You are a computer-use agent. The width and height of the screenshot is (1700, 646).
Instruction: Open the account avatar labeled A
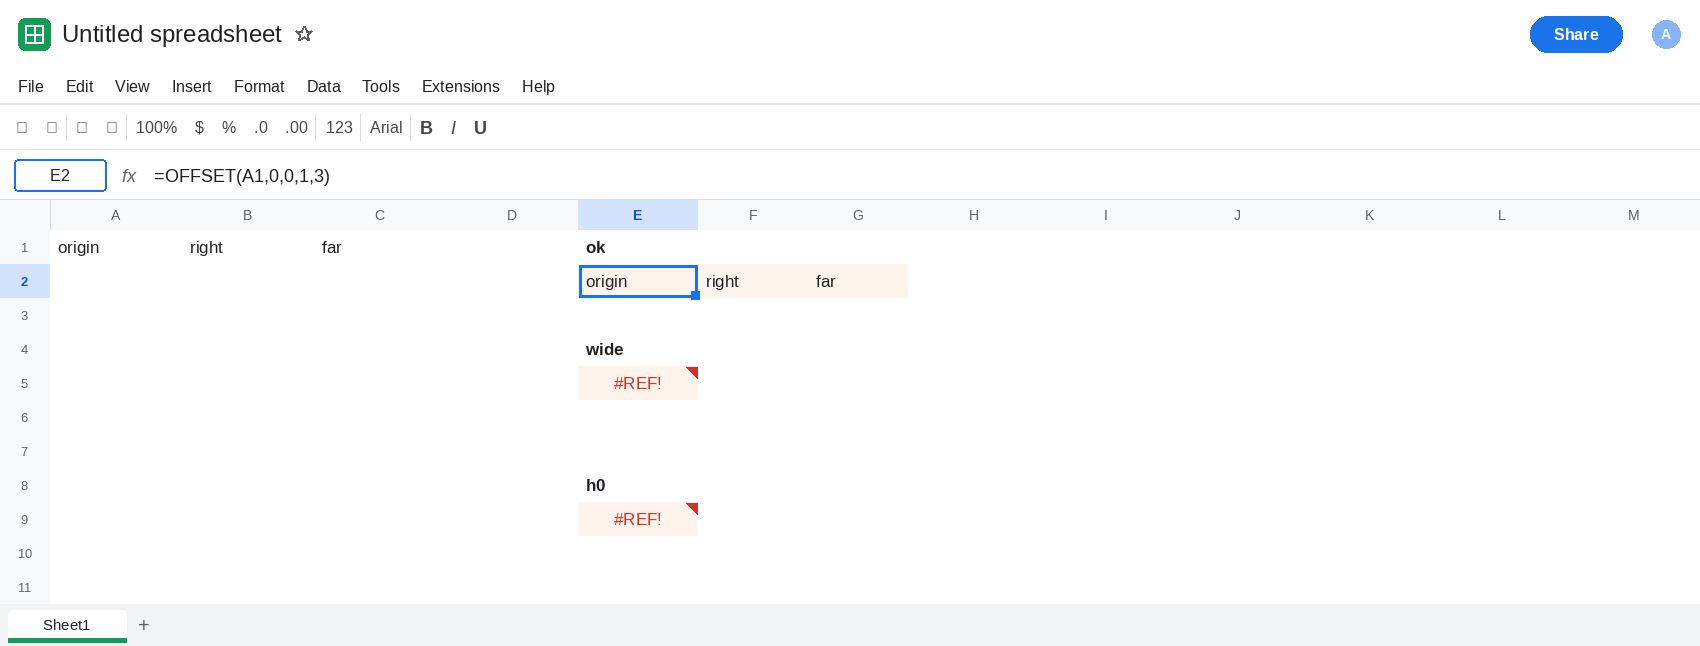1666,34
